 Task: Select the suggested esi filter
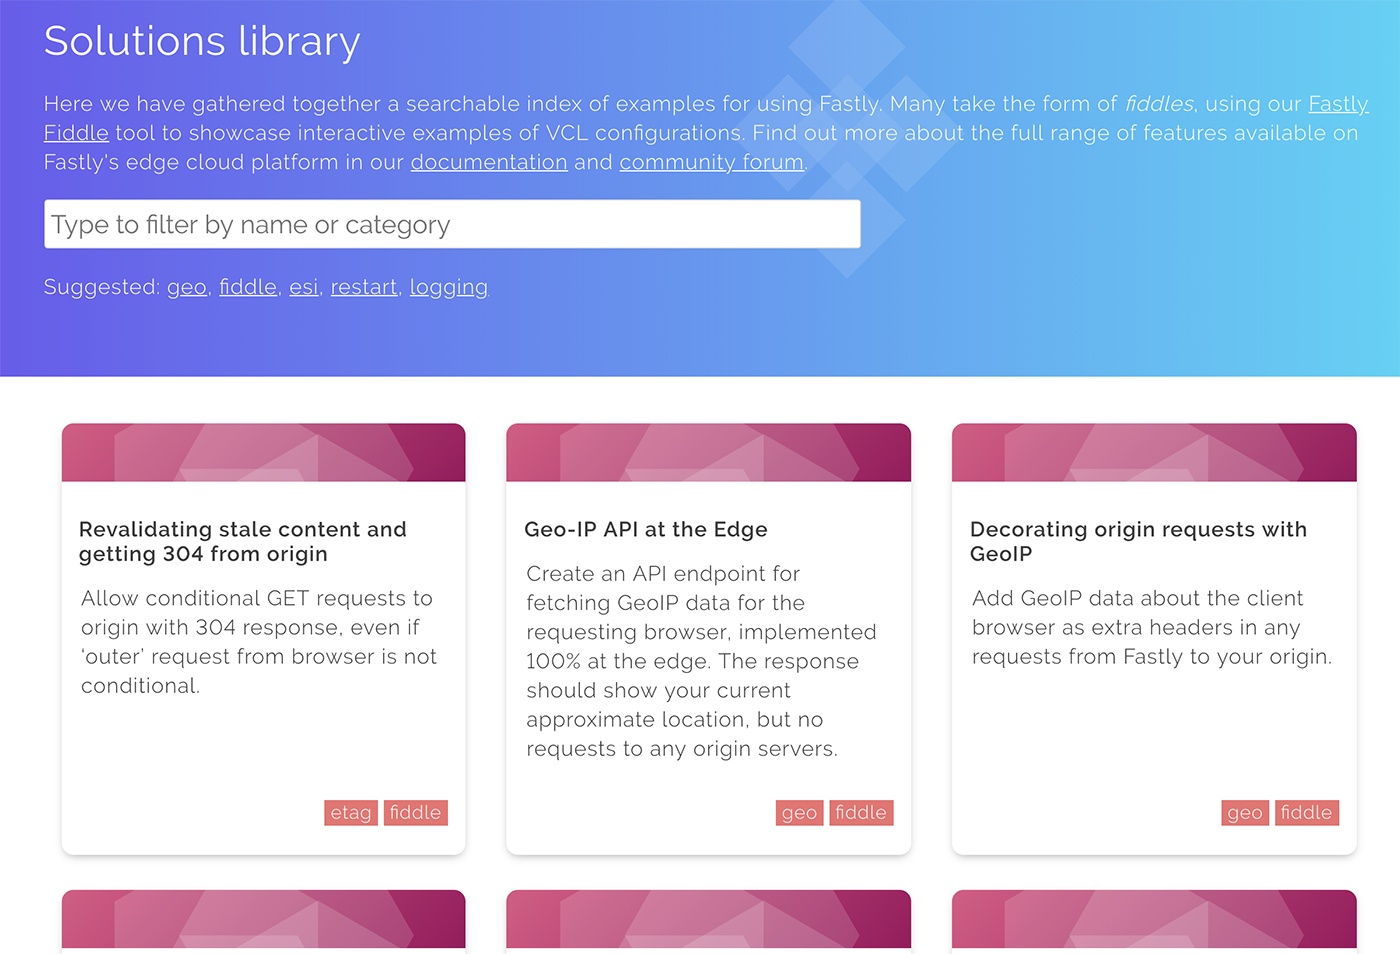click(x=304, y=287)
